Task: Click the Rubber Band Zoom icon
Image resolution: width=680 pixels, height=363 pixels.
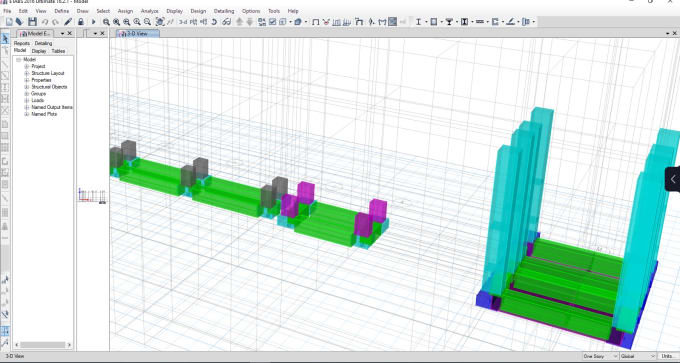Action: pyautogui.click(x=106, y=22)
